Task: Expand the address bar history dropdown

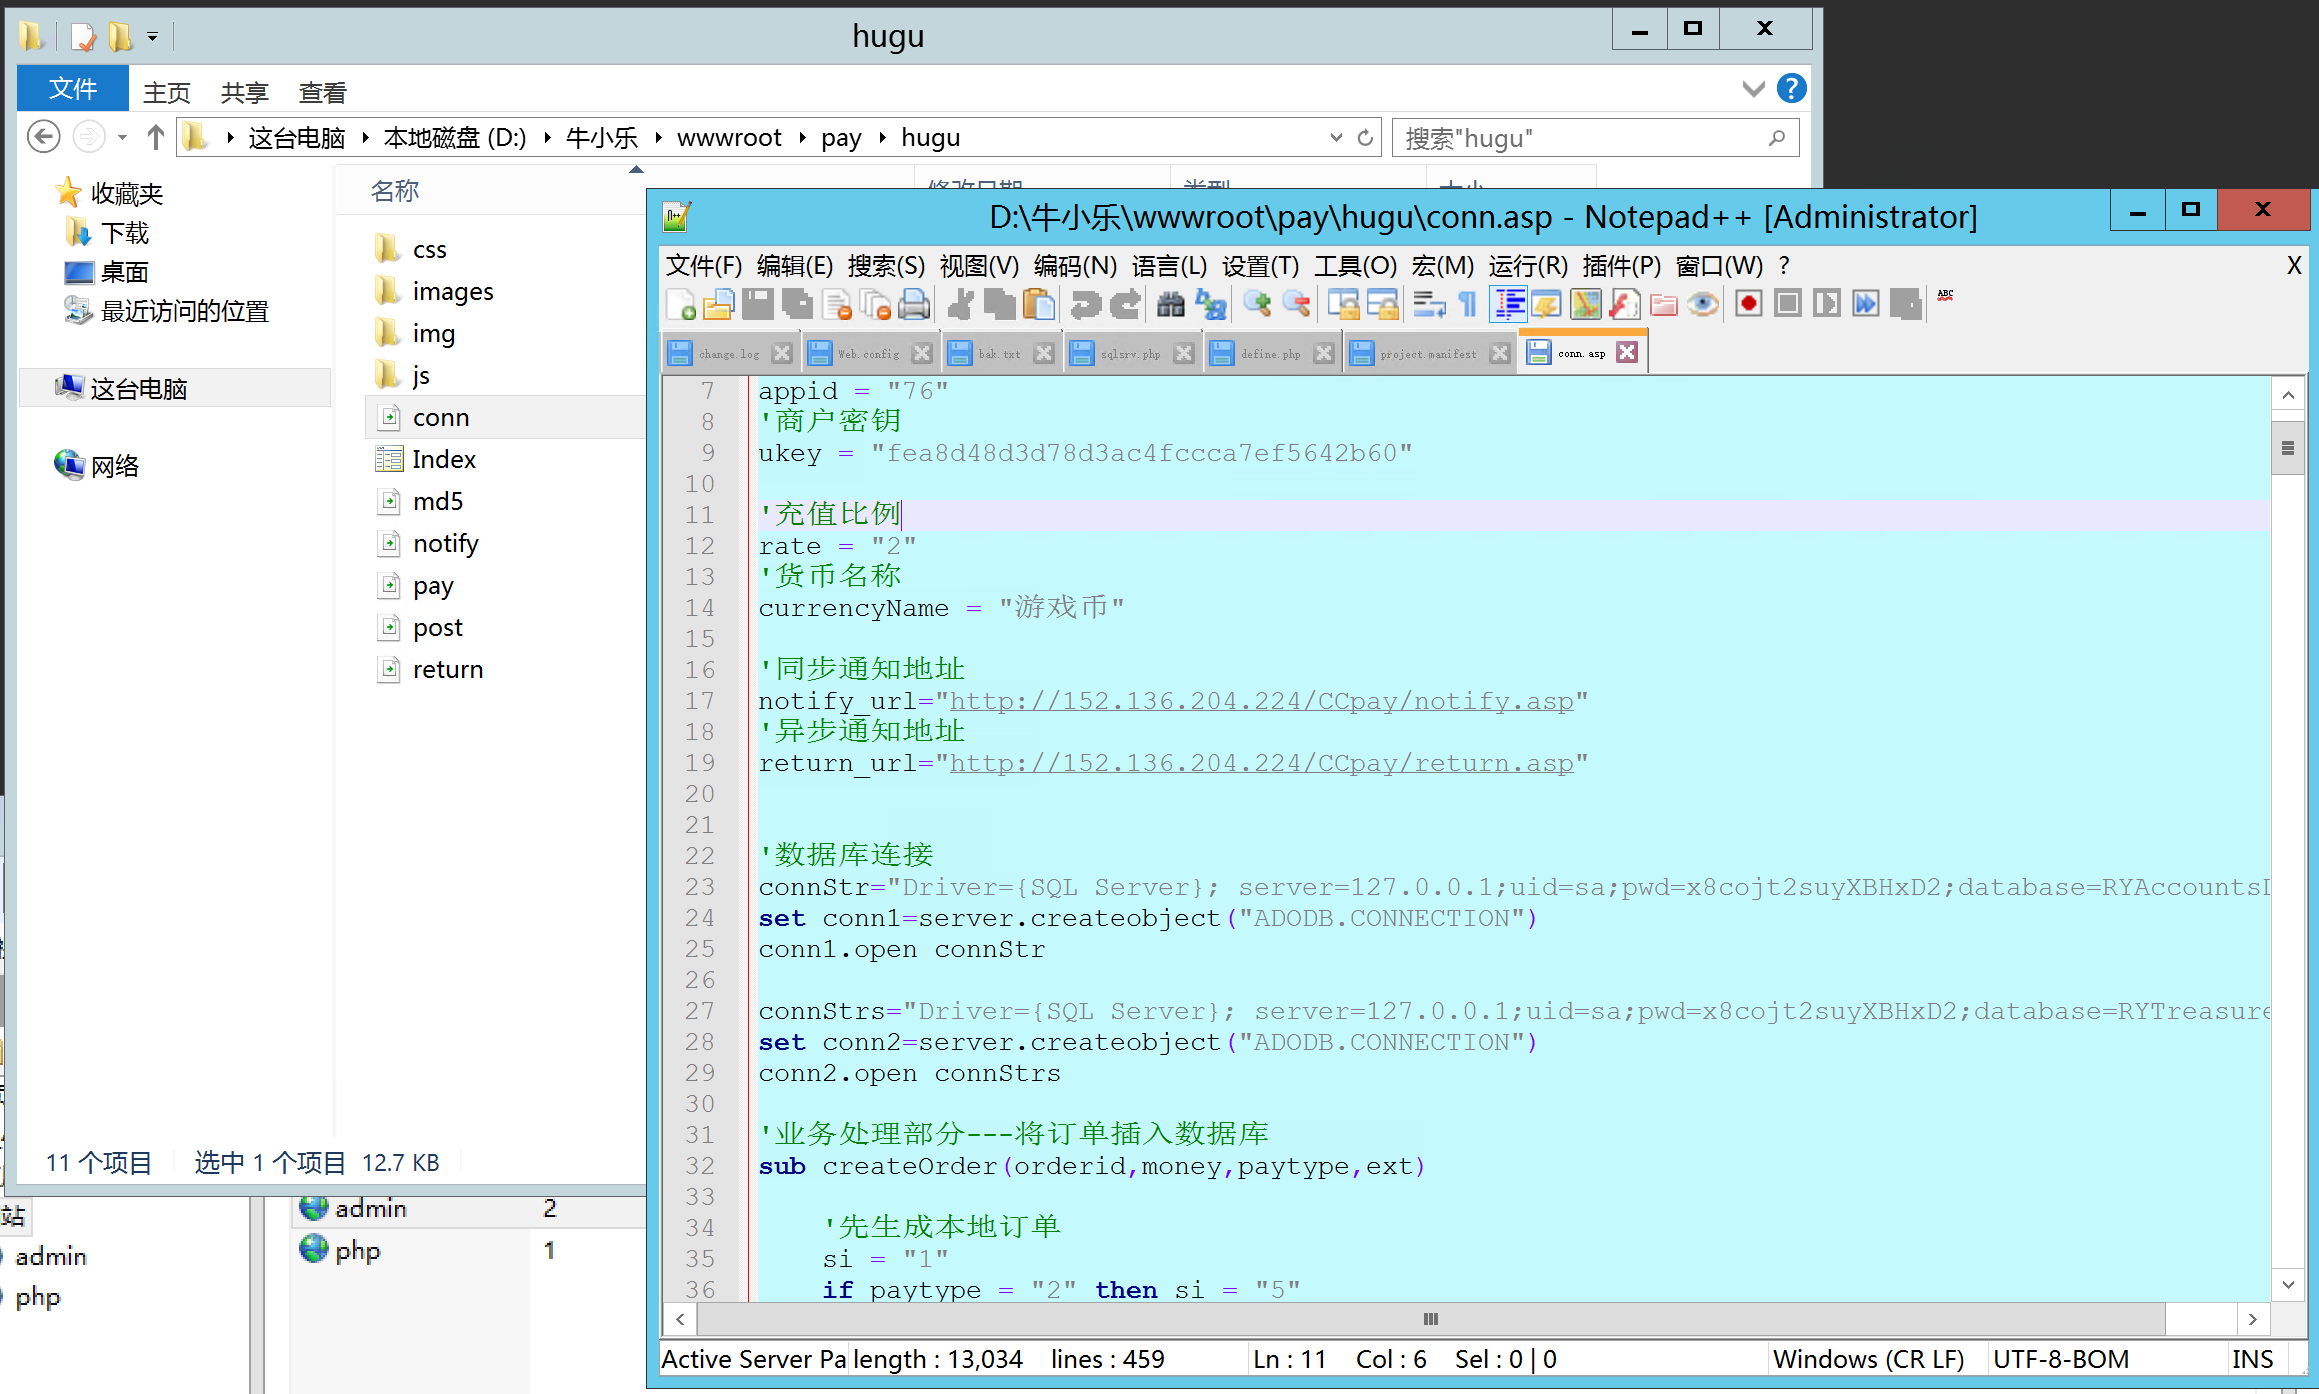Action: point(1336,138)
